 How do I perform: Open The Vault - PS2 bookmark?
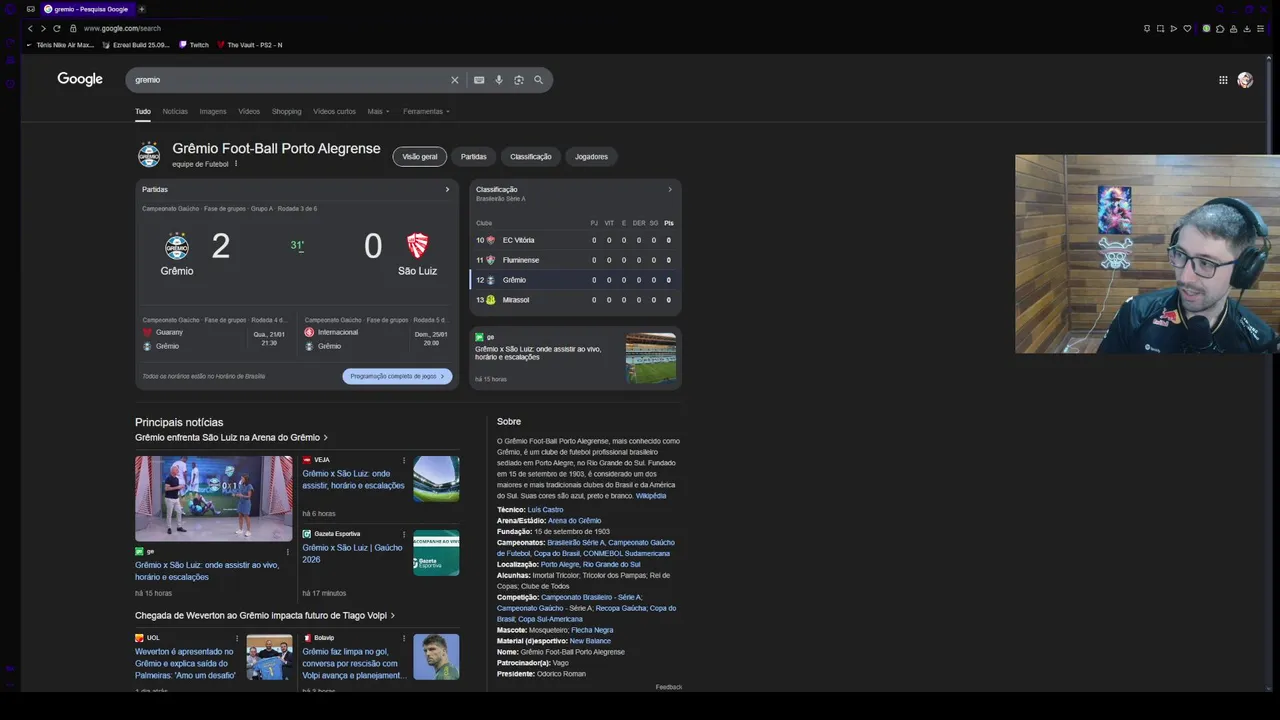pyautogui.click(x=250, y=45)
